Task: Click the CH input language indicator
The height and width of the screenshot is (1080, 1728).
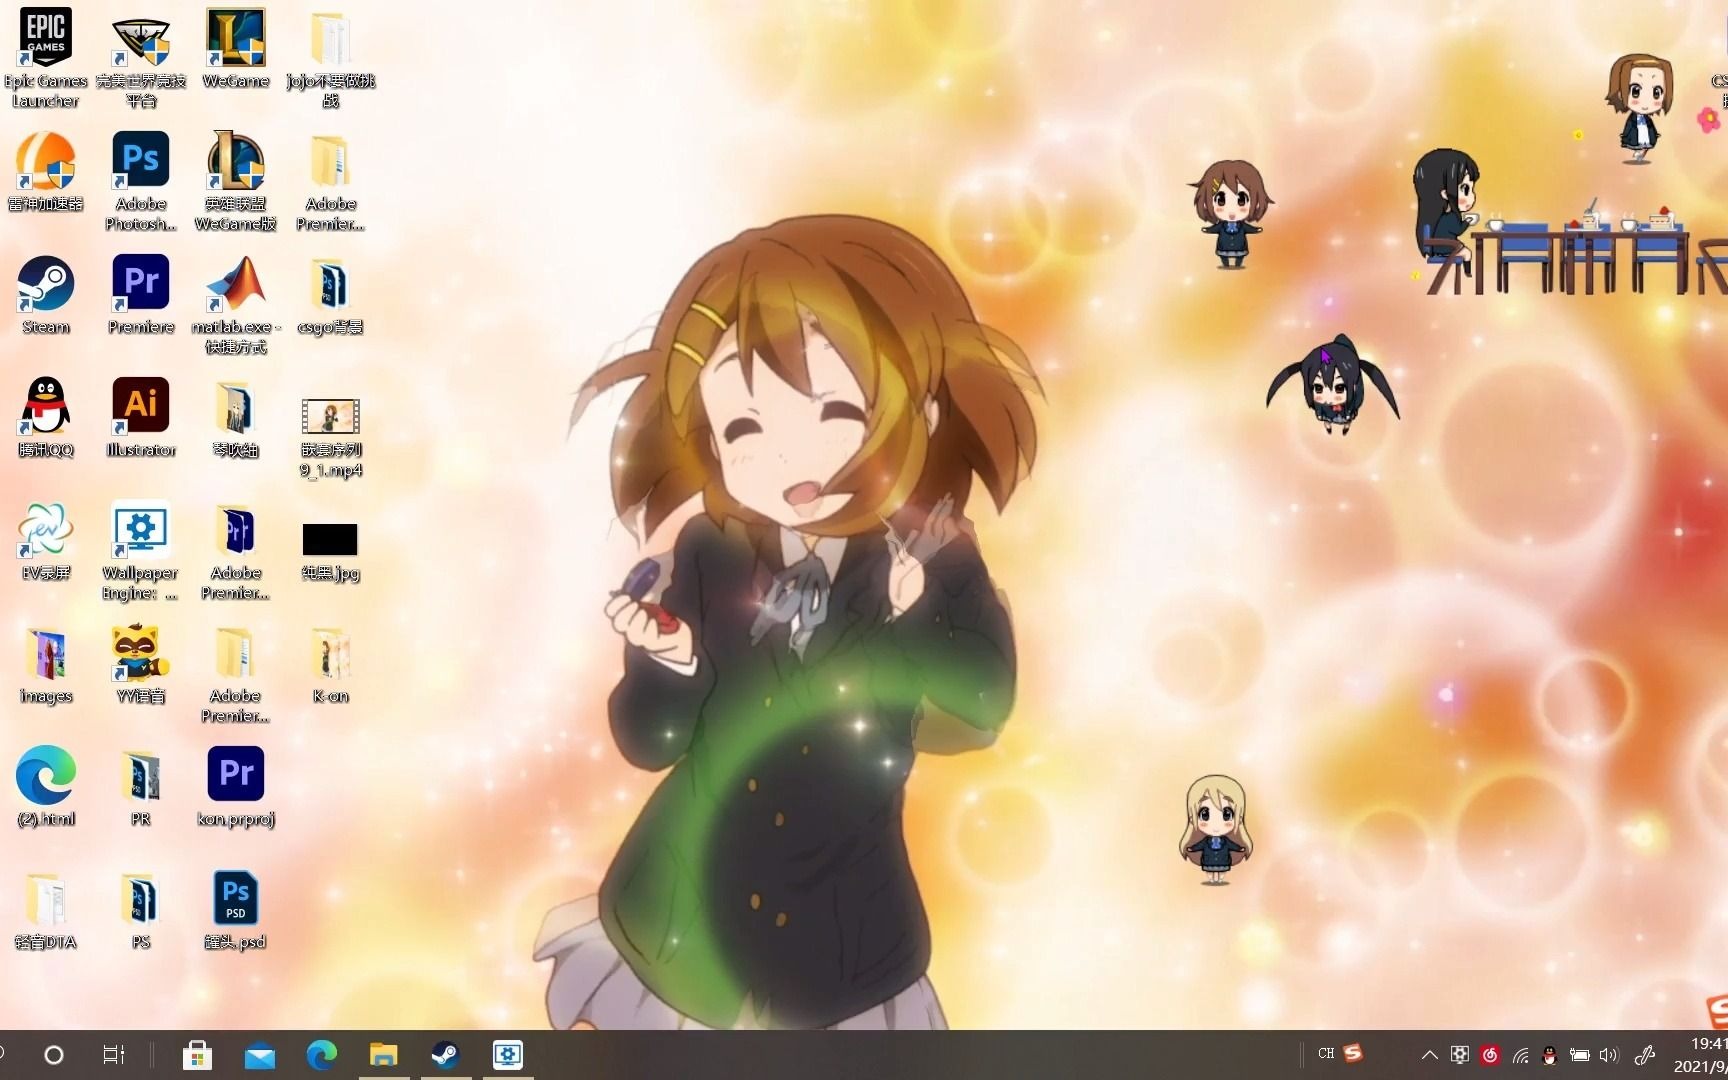Action: [x=1326, y=1053]
